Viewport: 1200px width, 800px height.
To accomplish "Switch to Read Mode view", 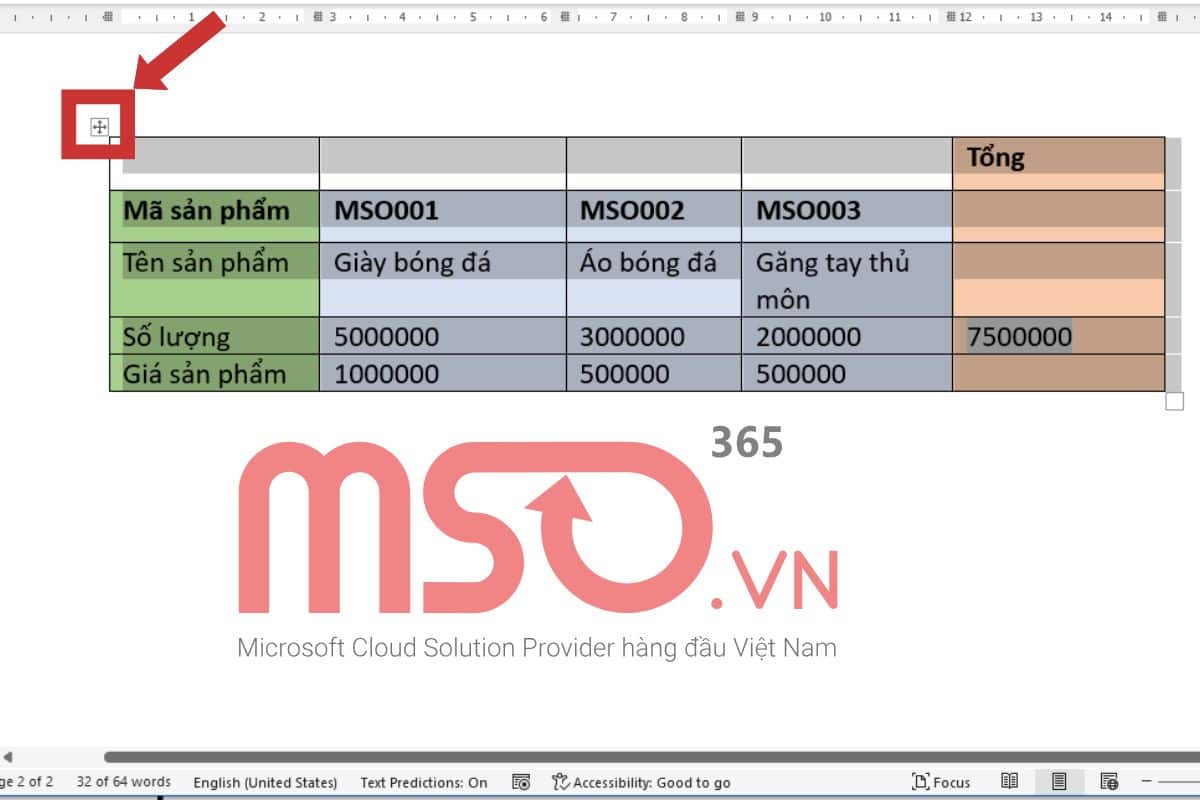I will [1010, 782].
